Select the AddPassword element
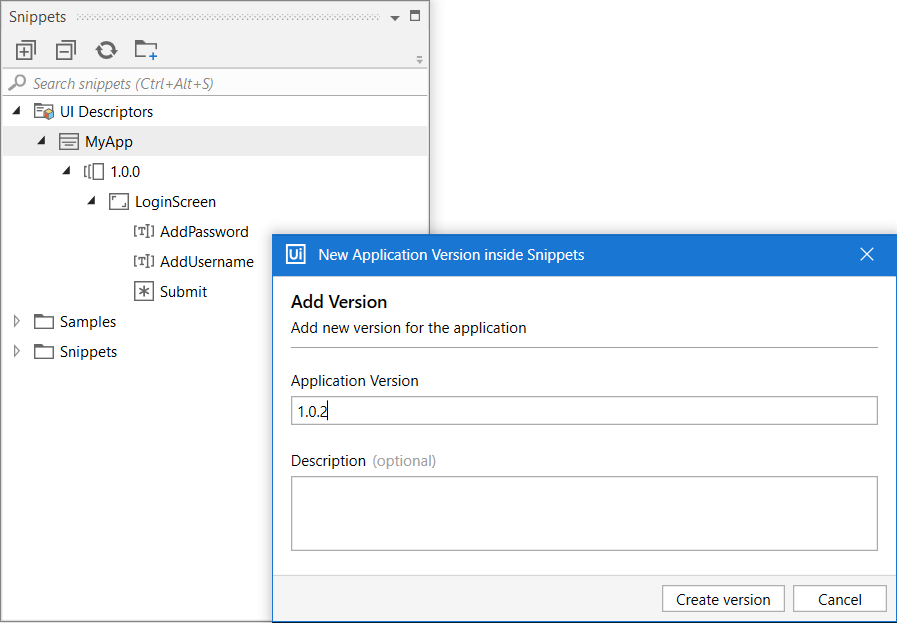Image resolution: width=897 pixels, height=623 pixels. pyautogui.click(x=203, y=232)
